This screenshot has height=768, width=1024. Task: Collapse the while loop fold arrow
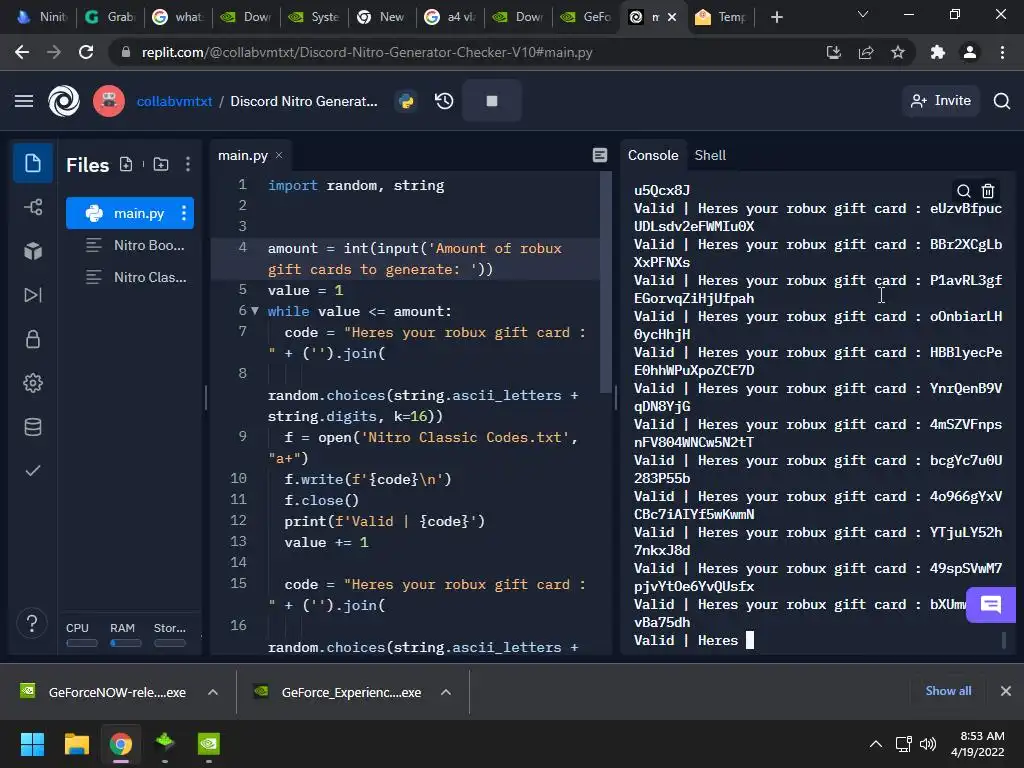(x=255, y=311)
